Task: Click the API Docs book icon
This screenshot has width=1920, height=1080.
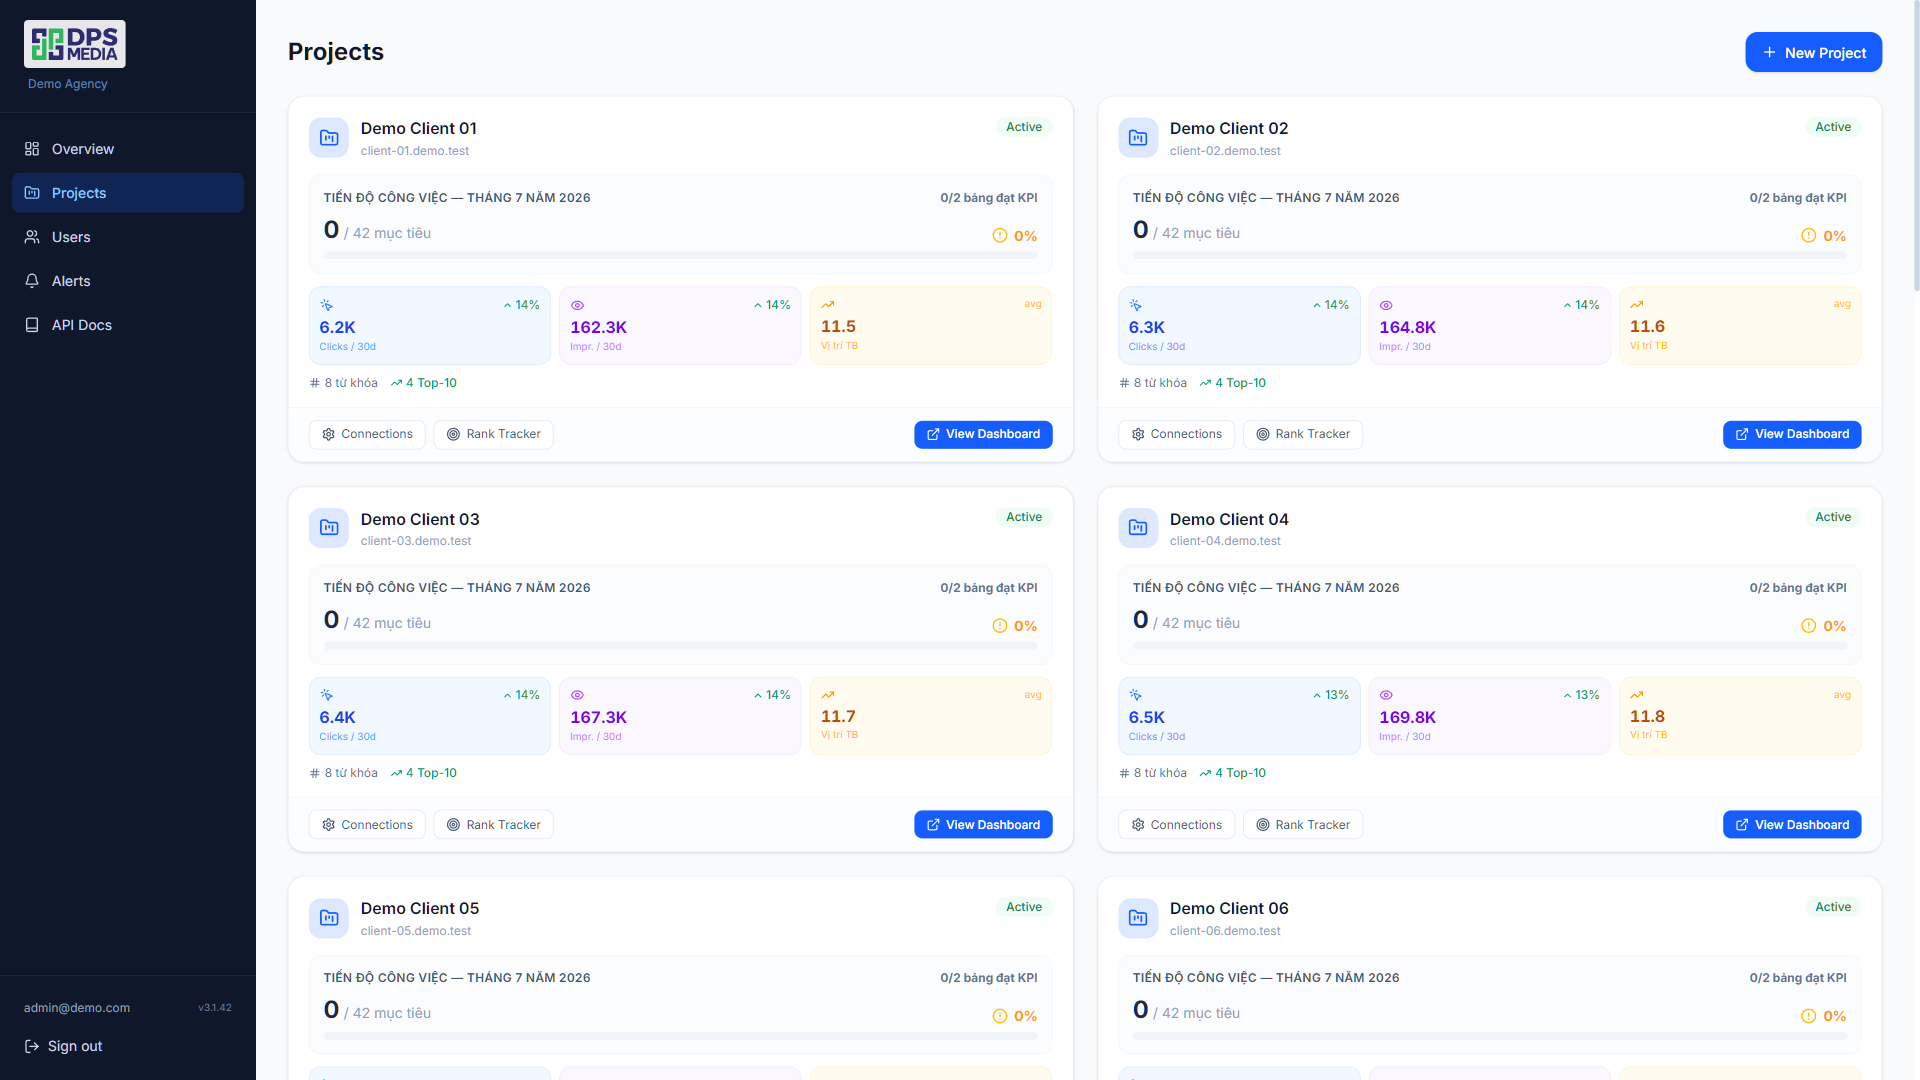Action: click(x=32, y=325)
